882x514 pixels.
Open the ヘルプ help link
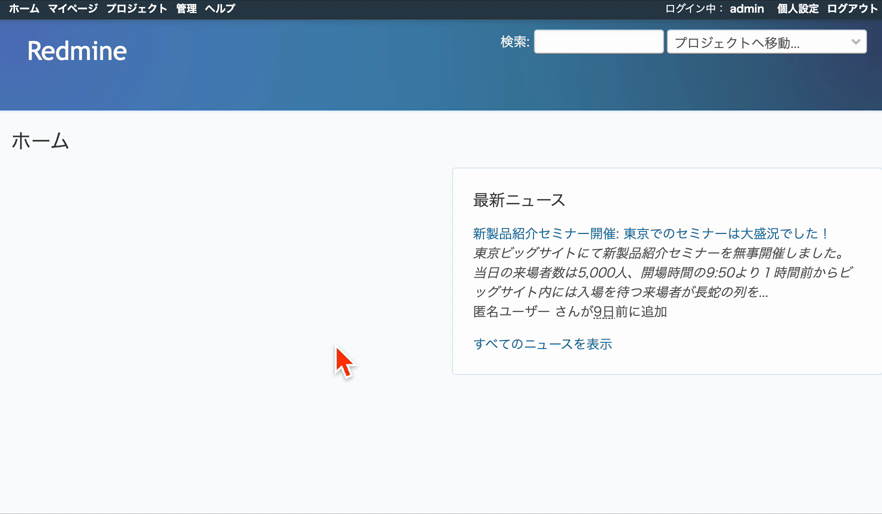coord(220,9)
